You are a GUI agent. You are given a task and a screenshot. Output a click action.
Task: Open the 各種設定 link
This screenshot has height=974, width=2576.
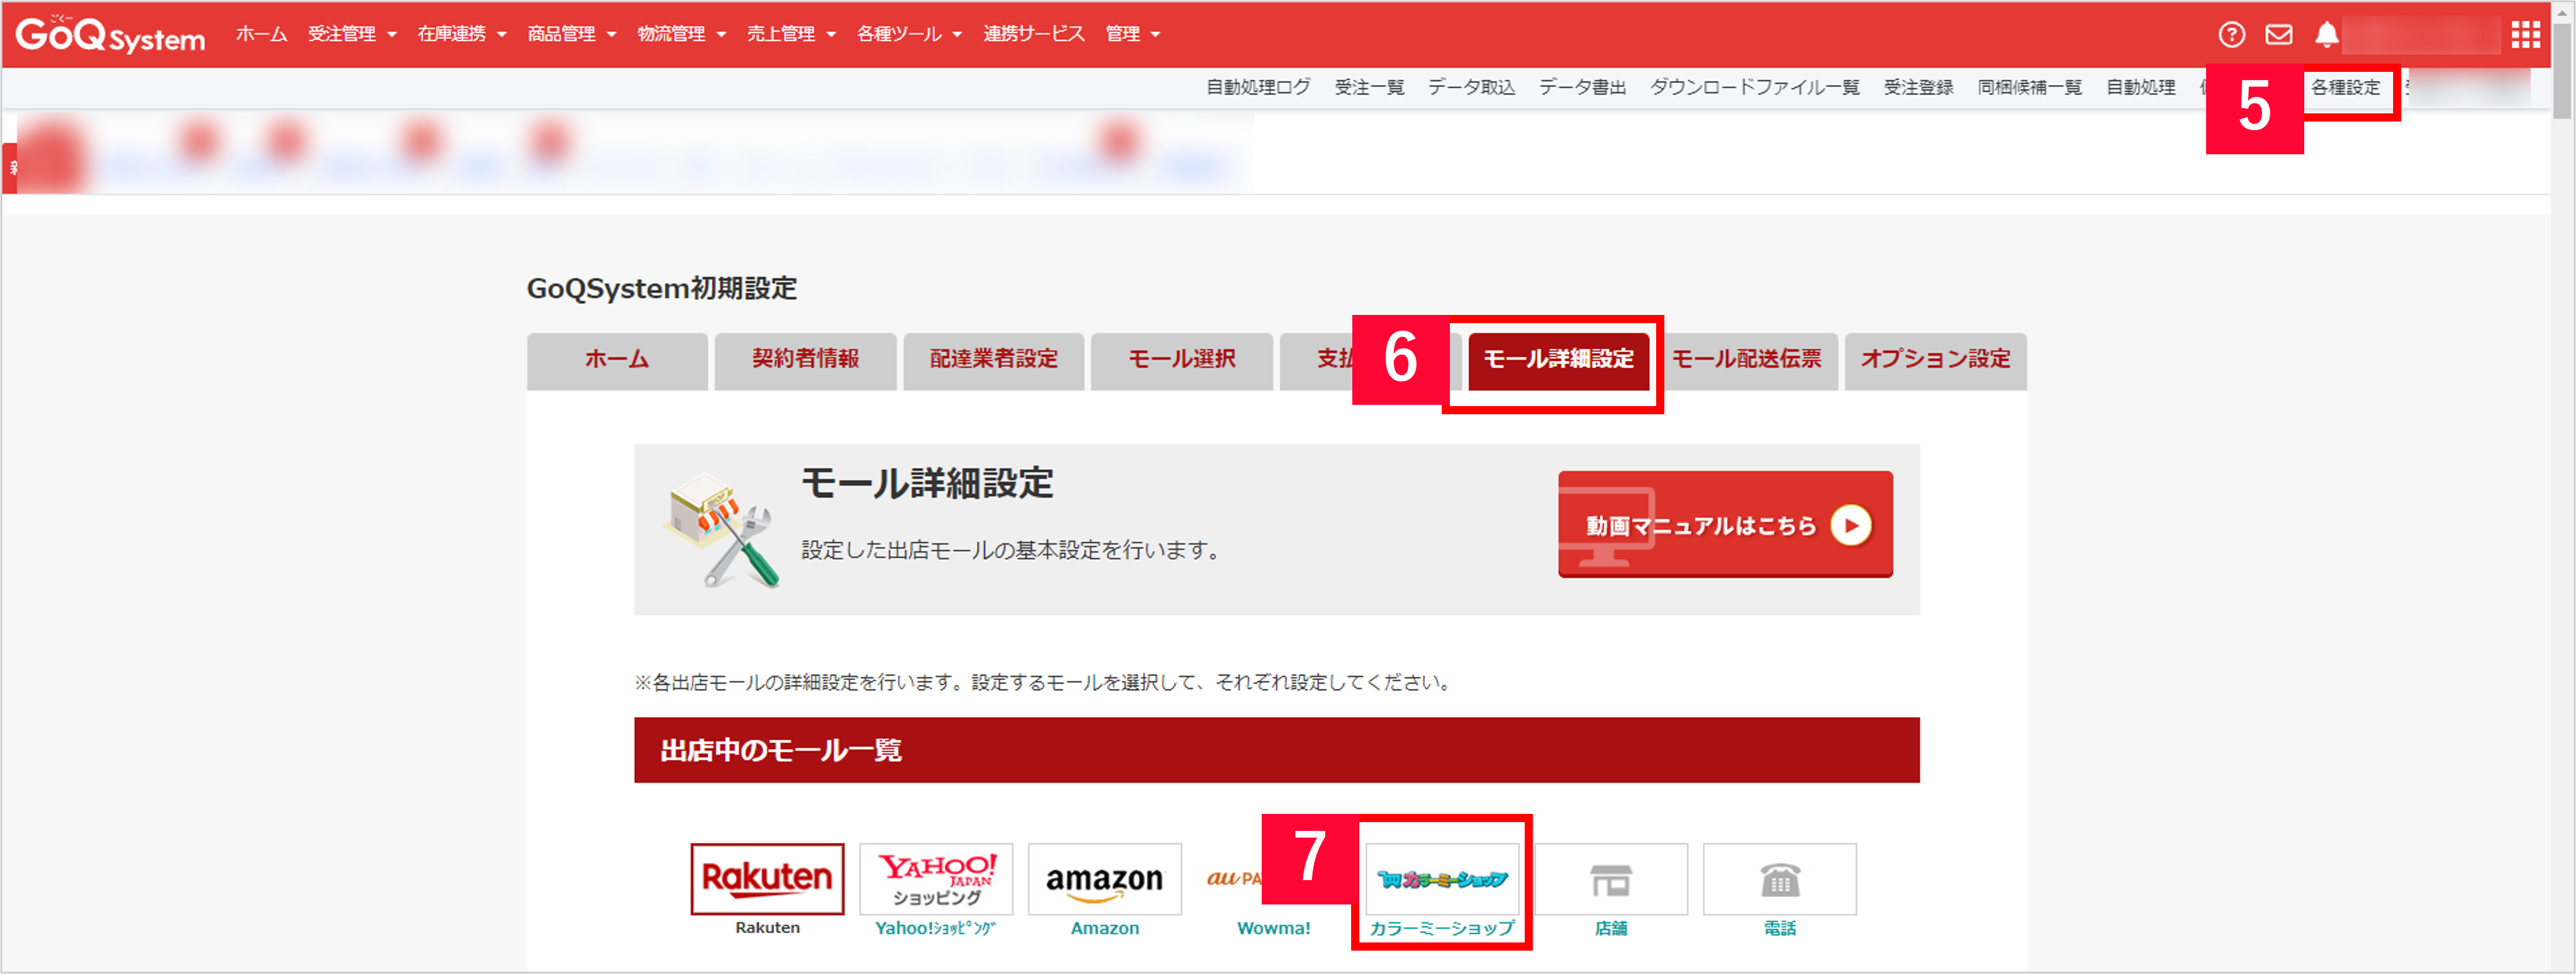(2348, 88)
